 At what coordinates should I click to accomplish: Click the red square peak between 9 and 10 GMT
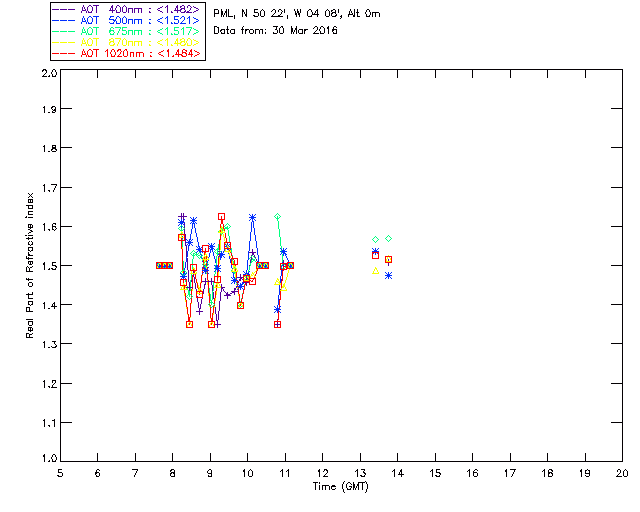[x=221, y=217]
